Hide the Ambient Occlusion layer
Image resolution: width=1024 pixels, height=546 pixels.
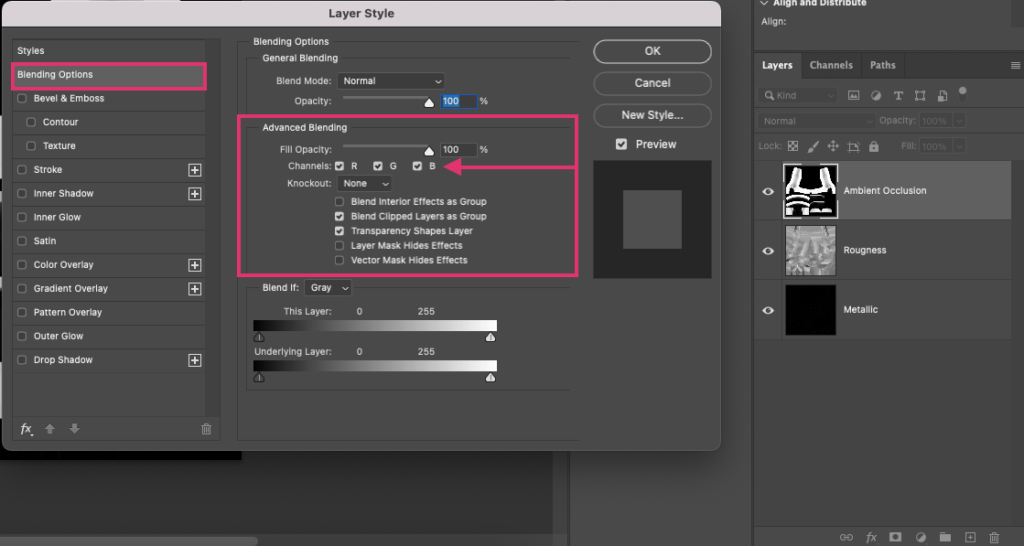(768, 191)
